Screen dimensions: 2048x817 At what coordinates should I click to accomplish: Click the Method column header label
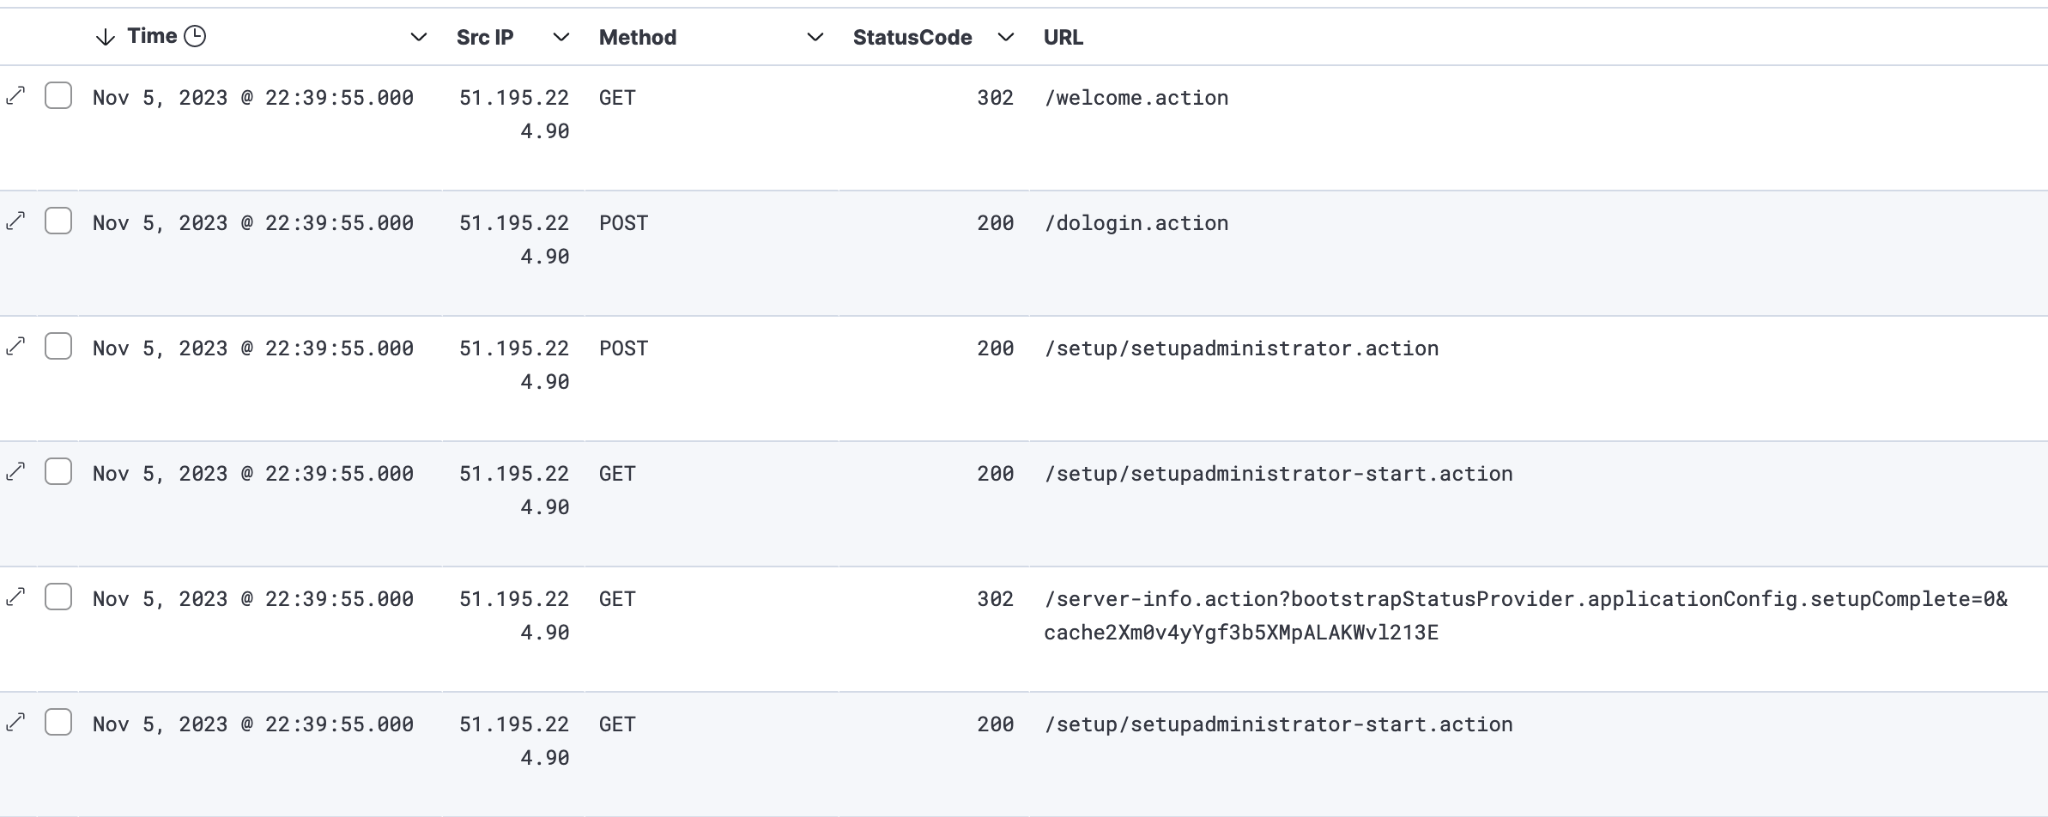pos(637,37)
